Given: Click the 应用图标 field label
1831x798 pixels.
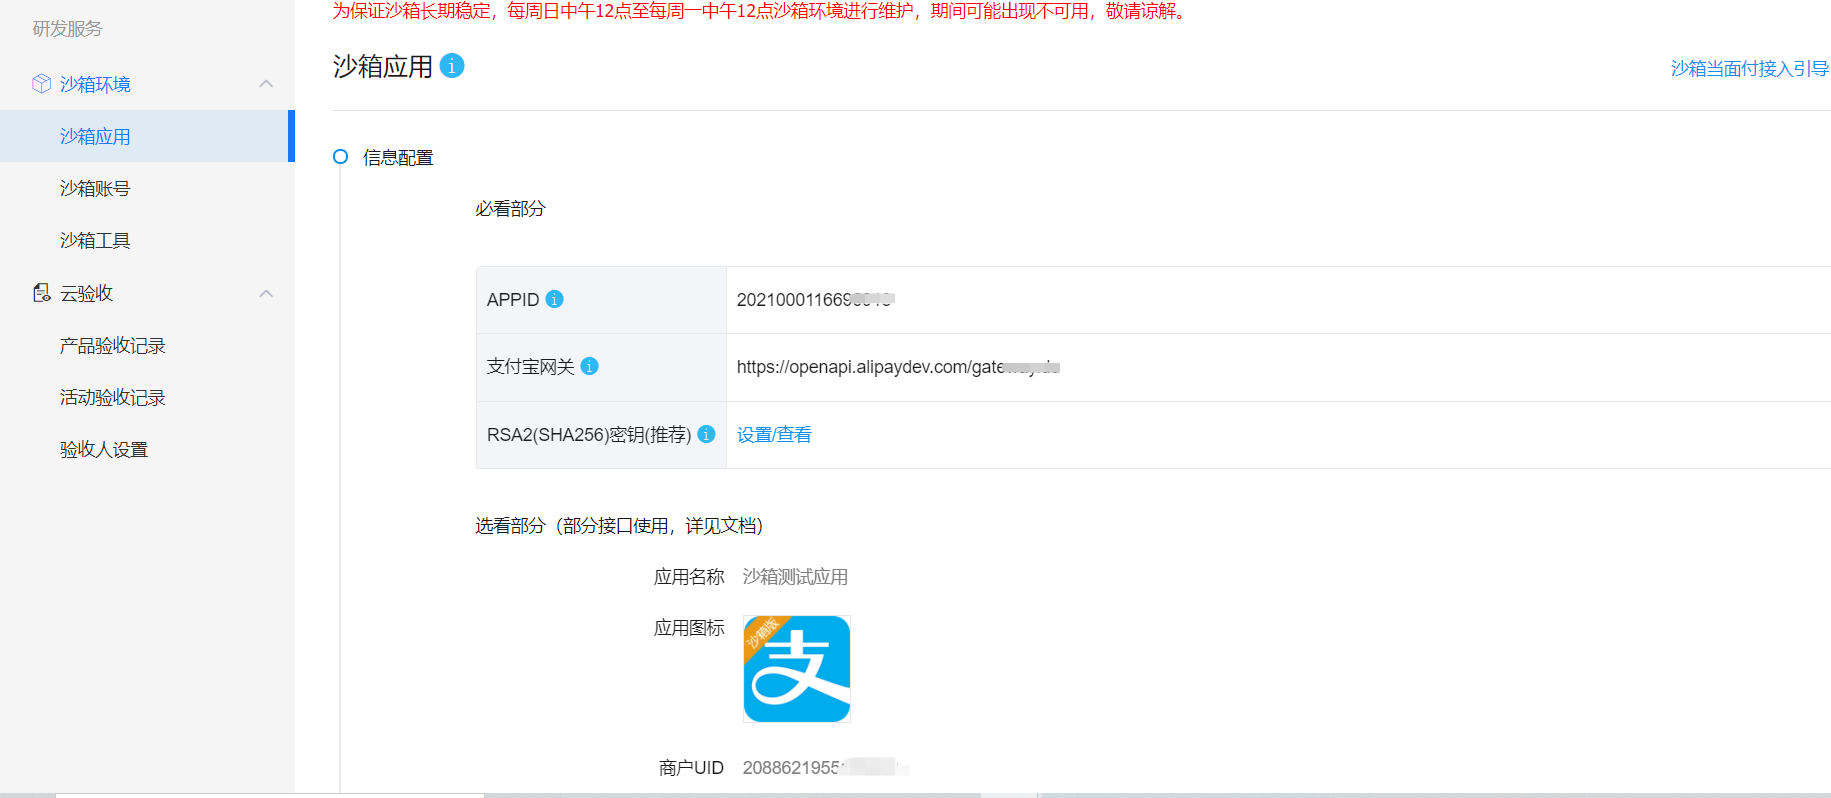Looking at the screenshot, I should 689,627.
